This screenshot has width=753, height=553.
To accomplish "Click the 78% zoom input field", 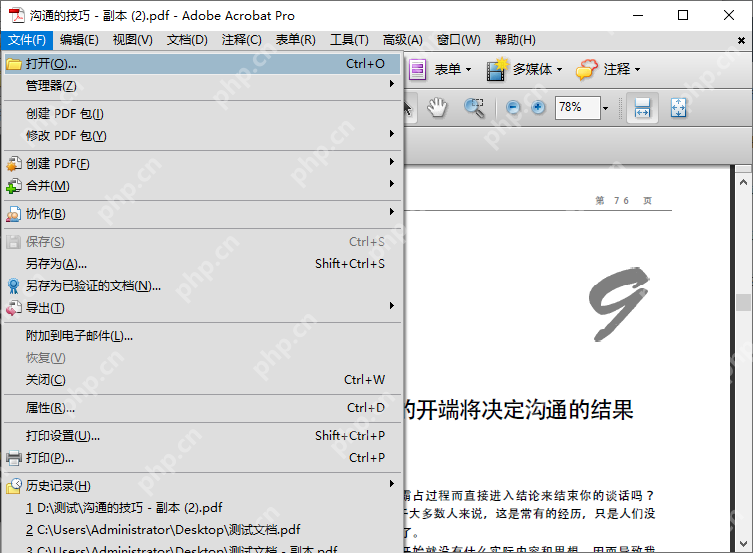I will click(x=577, y=108).
